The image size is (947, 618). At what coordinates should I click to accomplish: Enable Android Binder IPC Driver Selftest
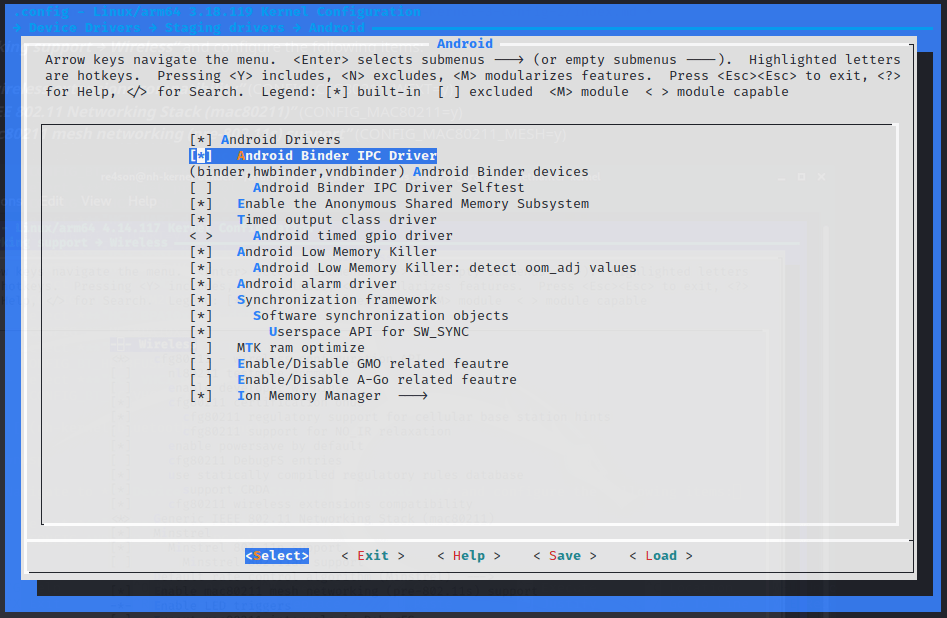[x=201, y=188]
